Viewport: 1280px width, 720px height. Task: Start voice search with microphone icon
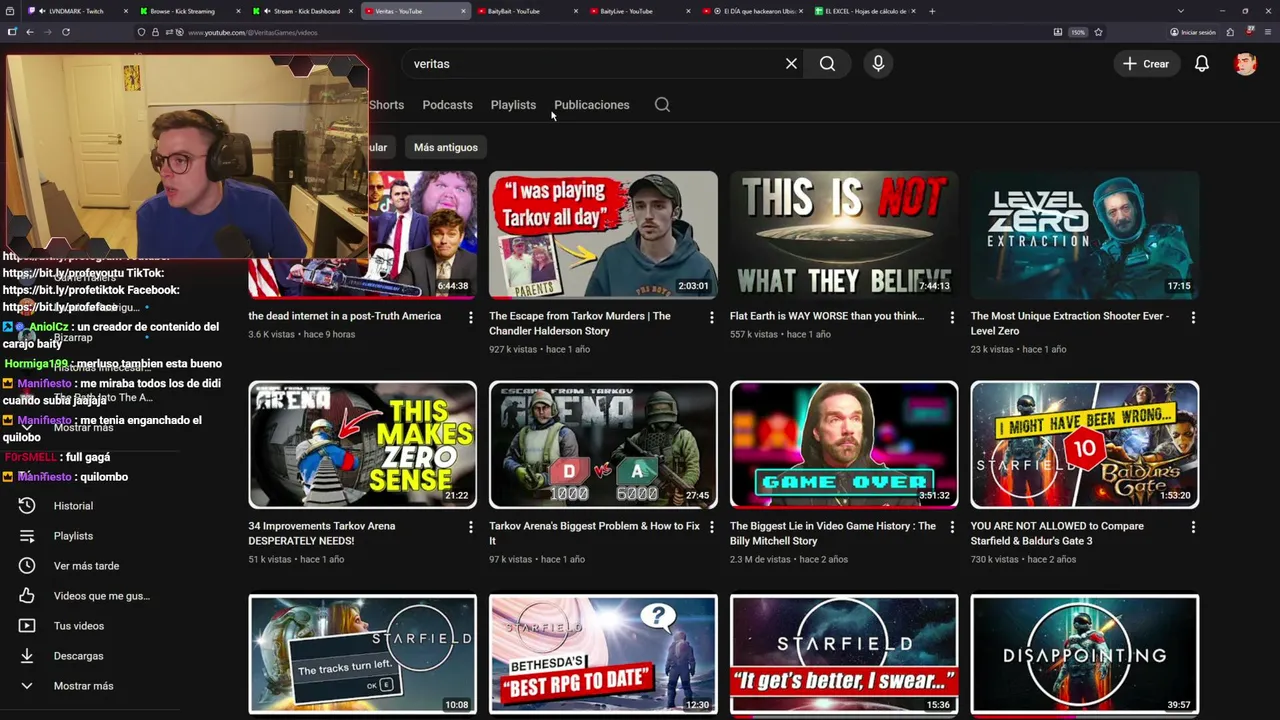(878, 63)
